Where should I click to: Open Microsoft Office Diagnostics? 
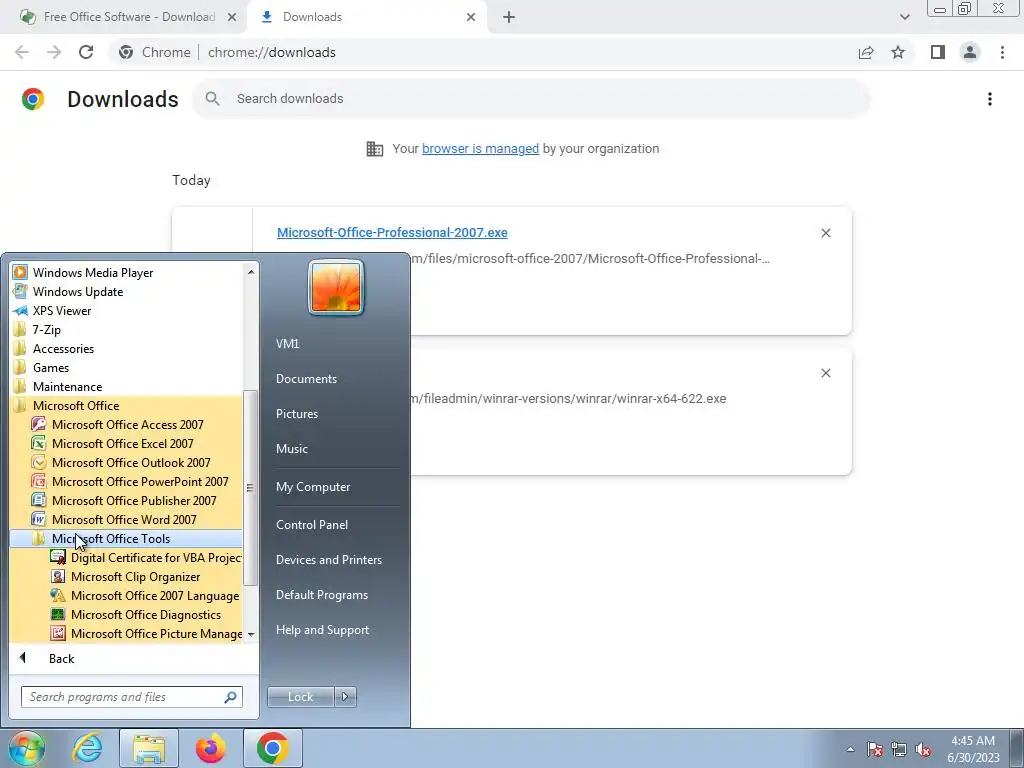click(127, 614)
